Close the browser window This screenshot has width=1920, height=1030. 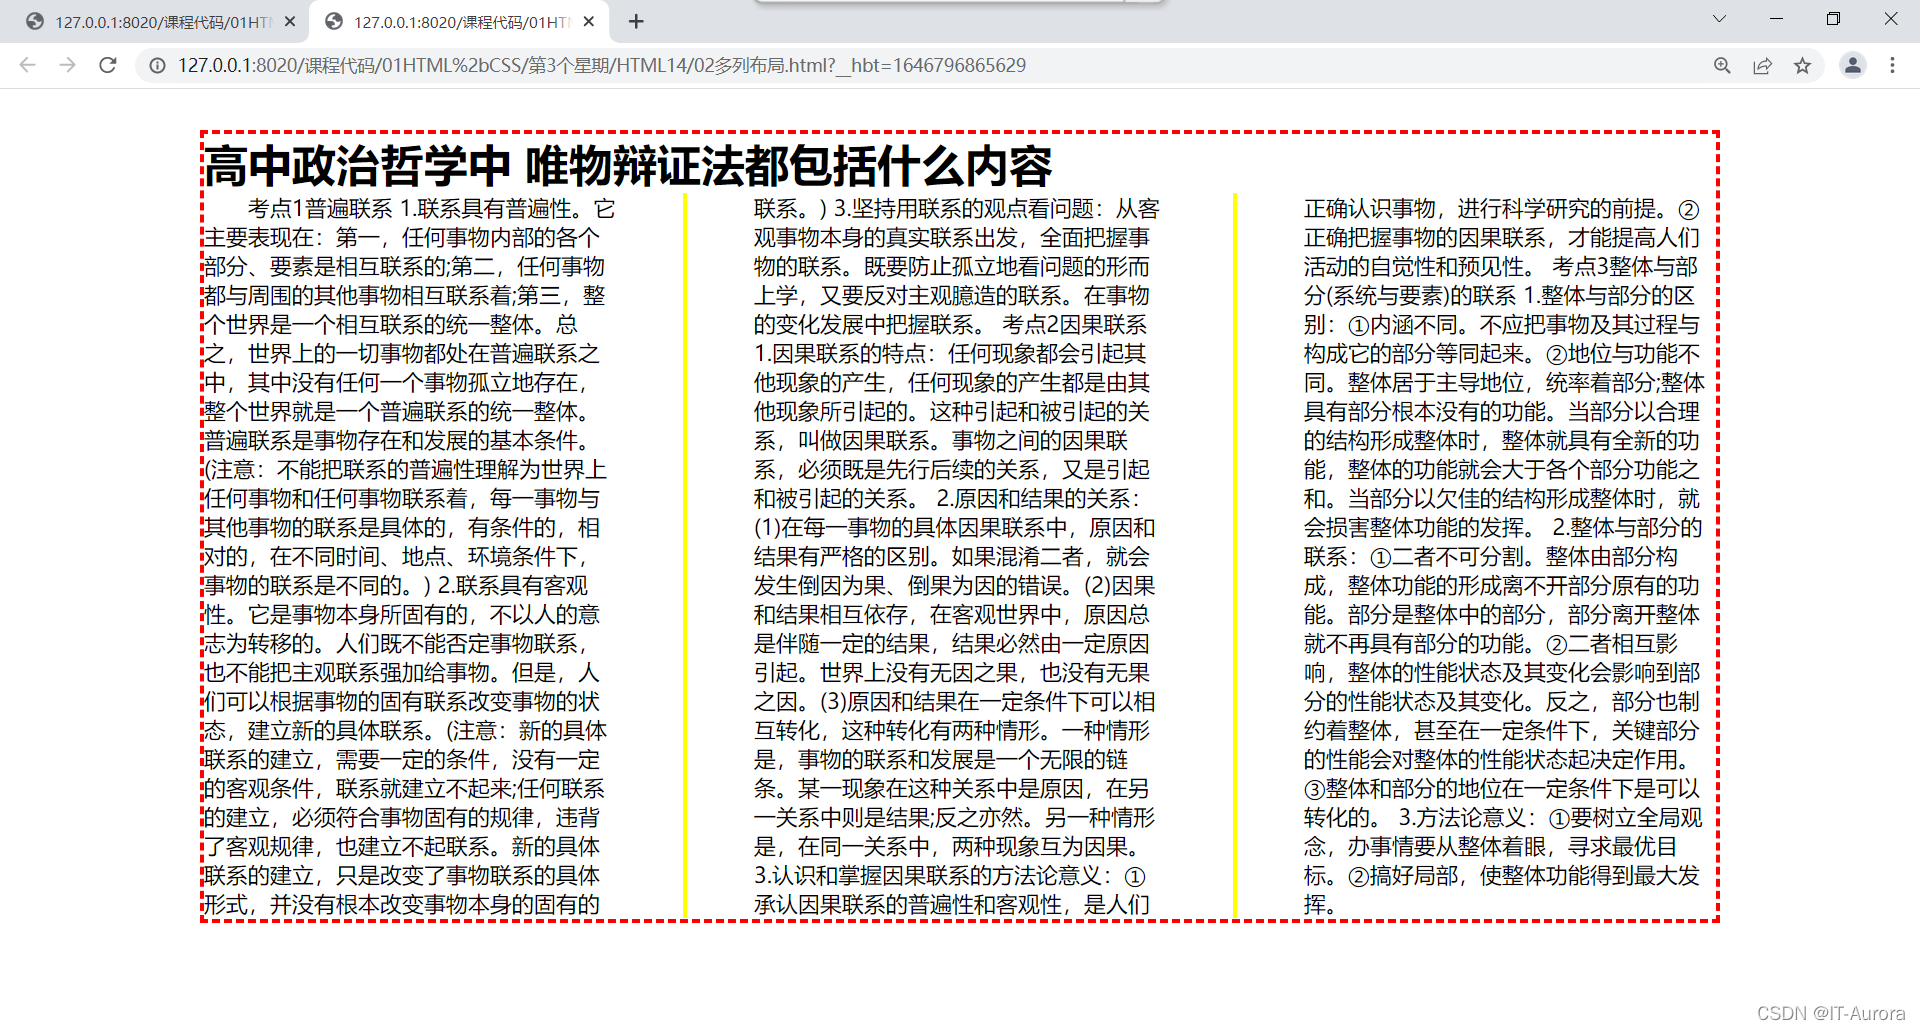(1891, 19)
